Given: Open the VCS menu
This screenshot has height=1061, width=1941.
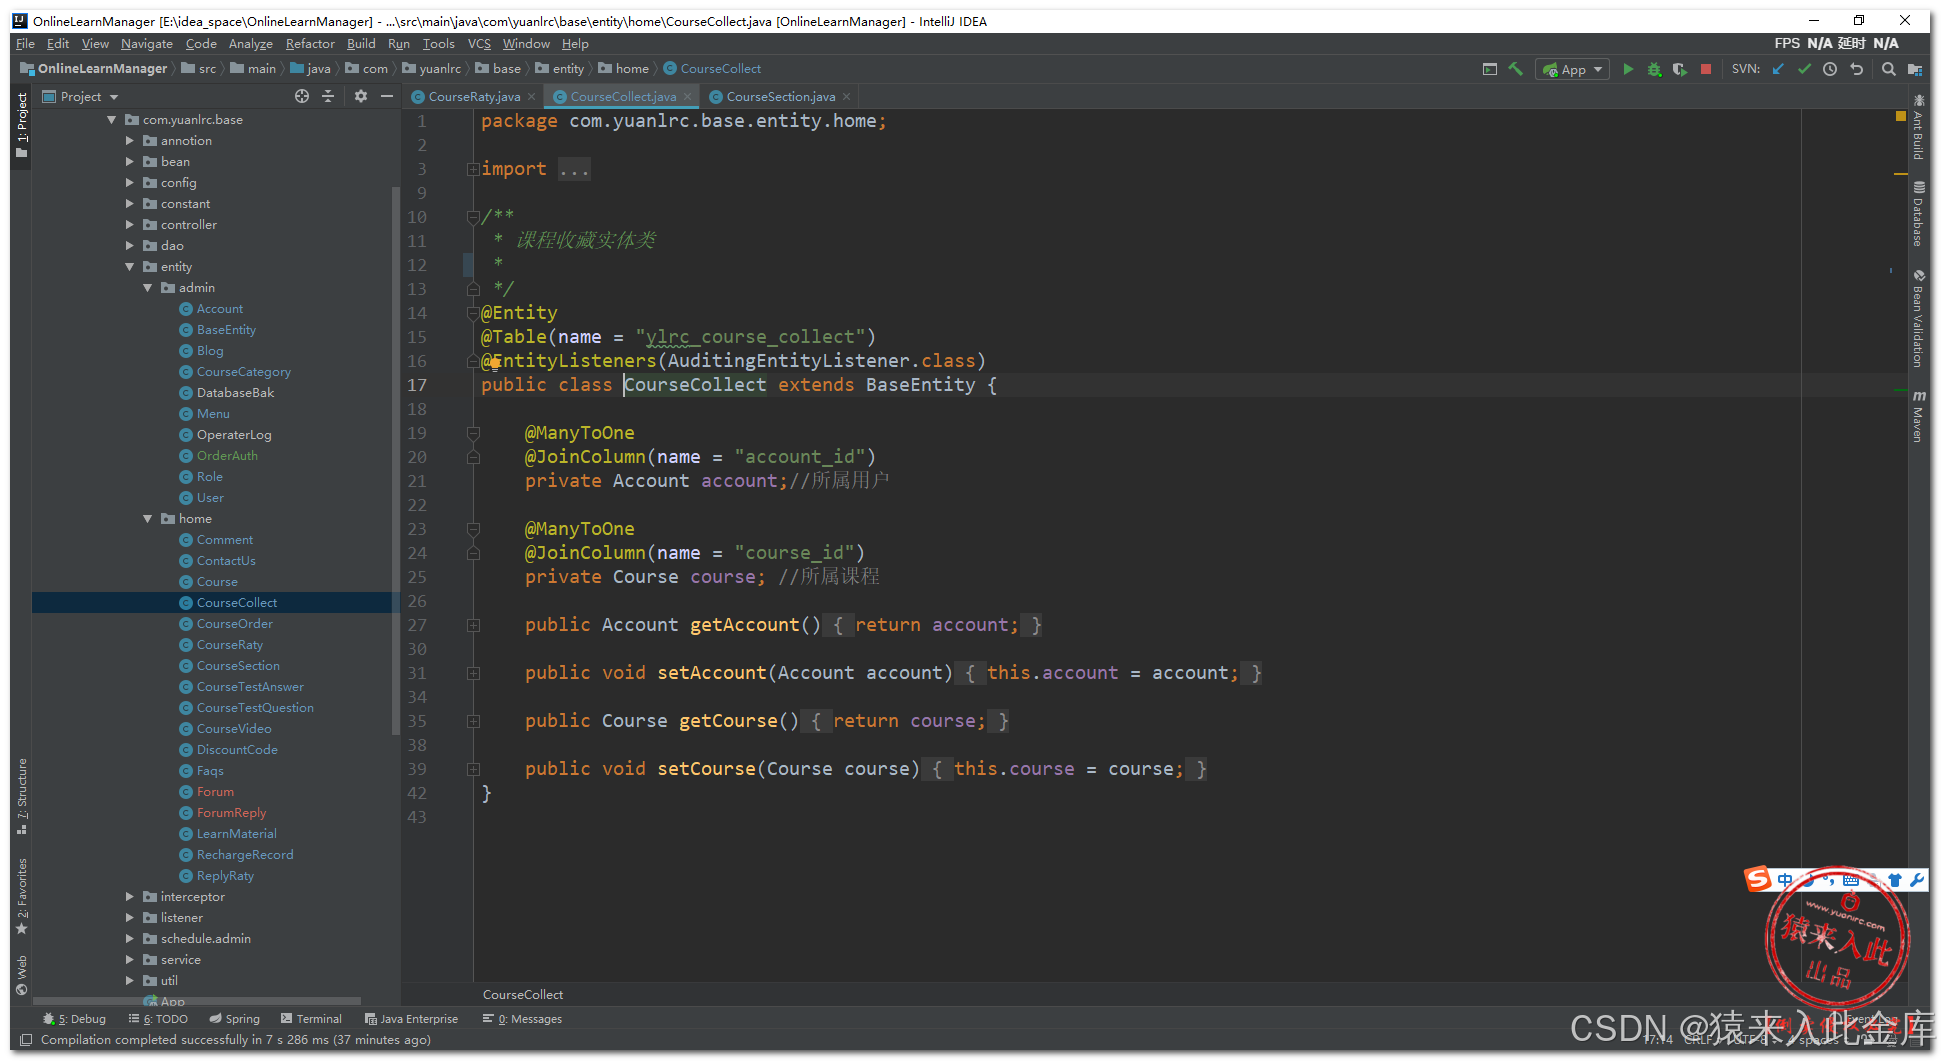Looking at the screenshot, I should [x=479, y=44].
